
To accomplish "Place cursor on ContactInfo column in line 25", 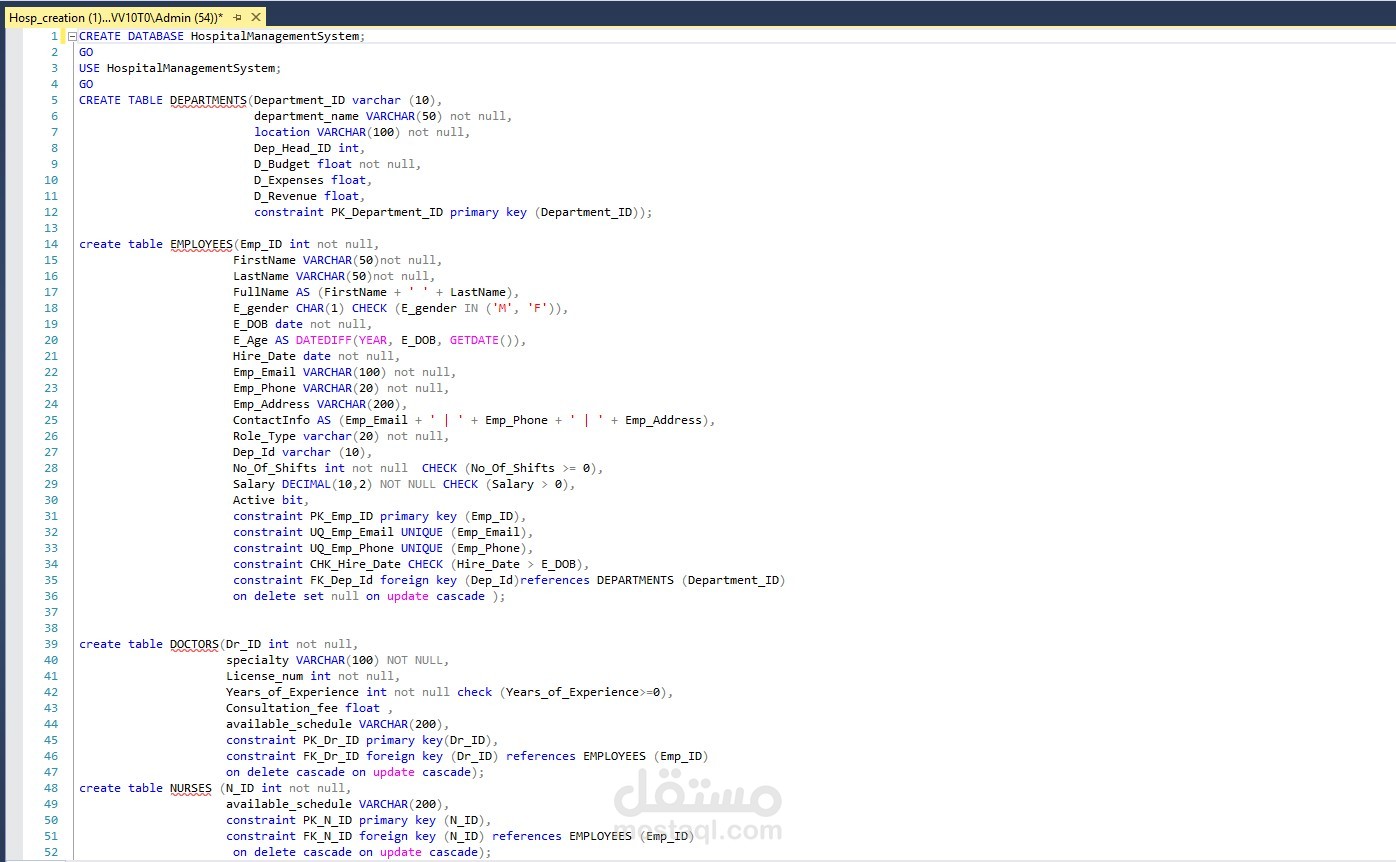I will (x=271, y=420).
